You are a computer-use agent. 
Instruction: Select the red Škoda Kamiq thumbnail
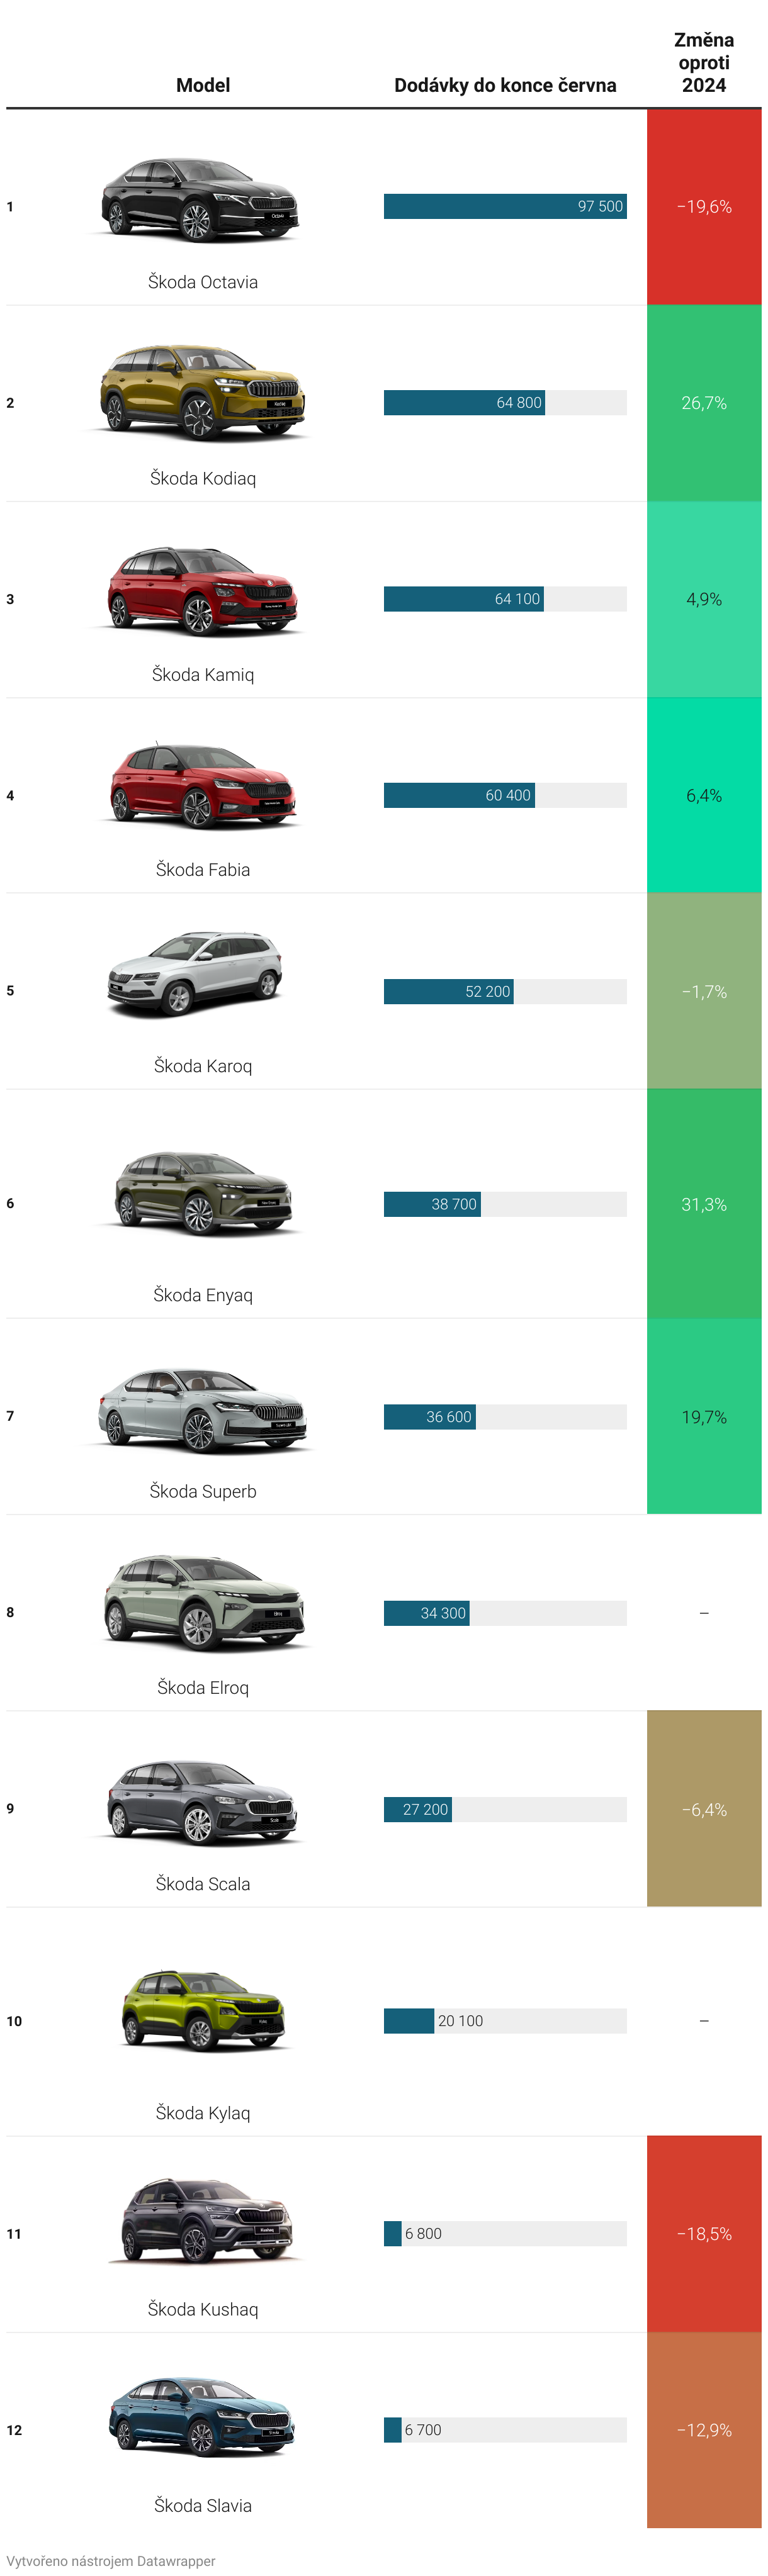202,590
